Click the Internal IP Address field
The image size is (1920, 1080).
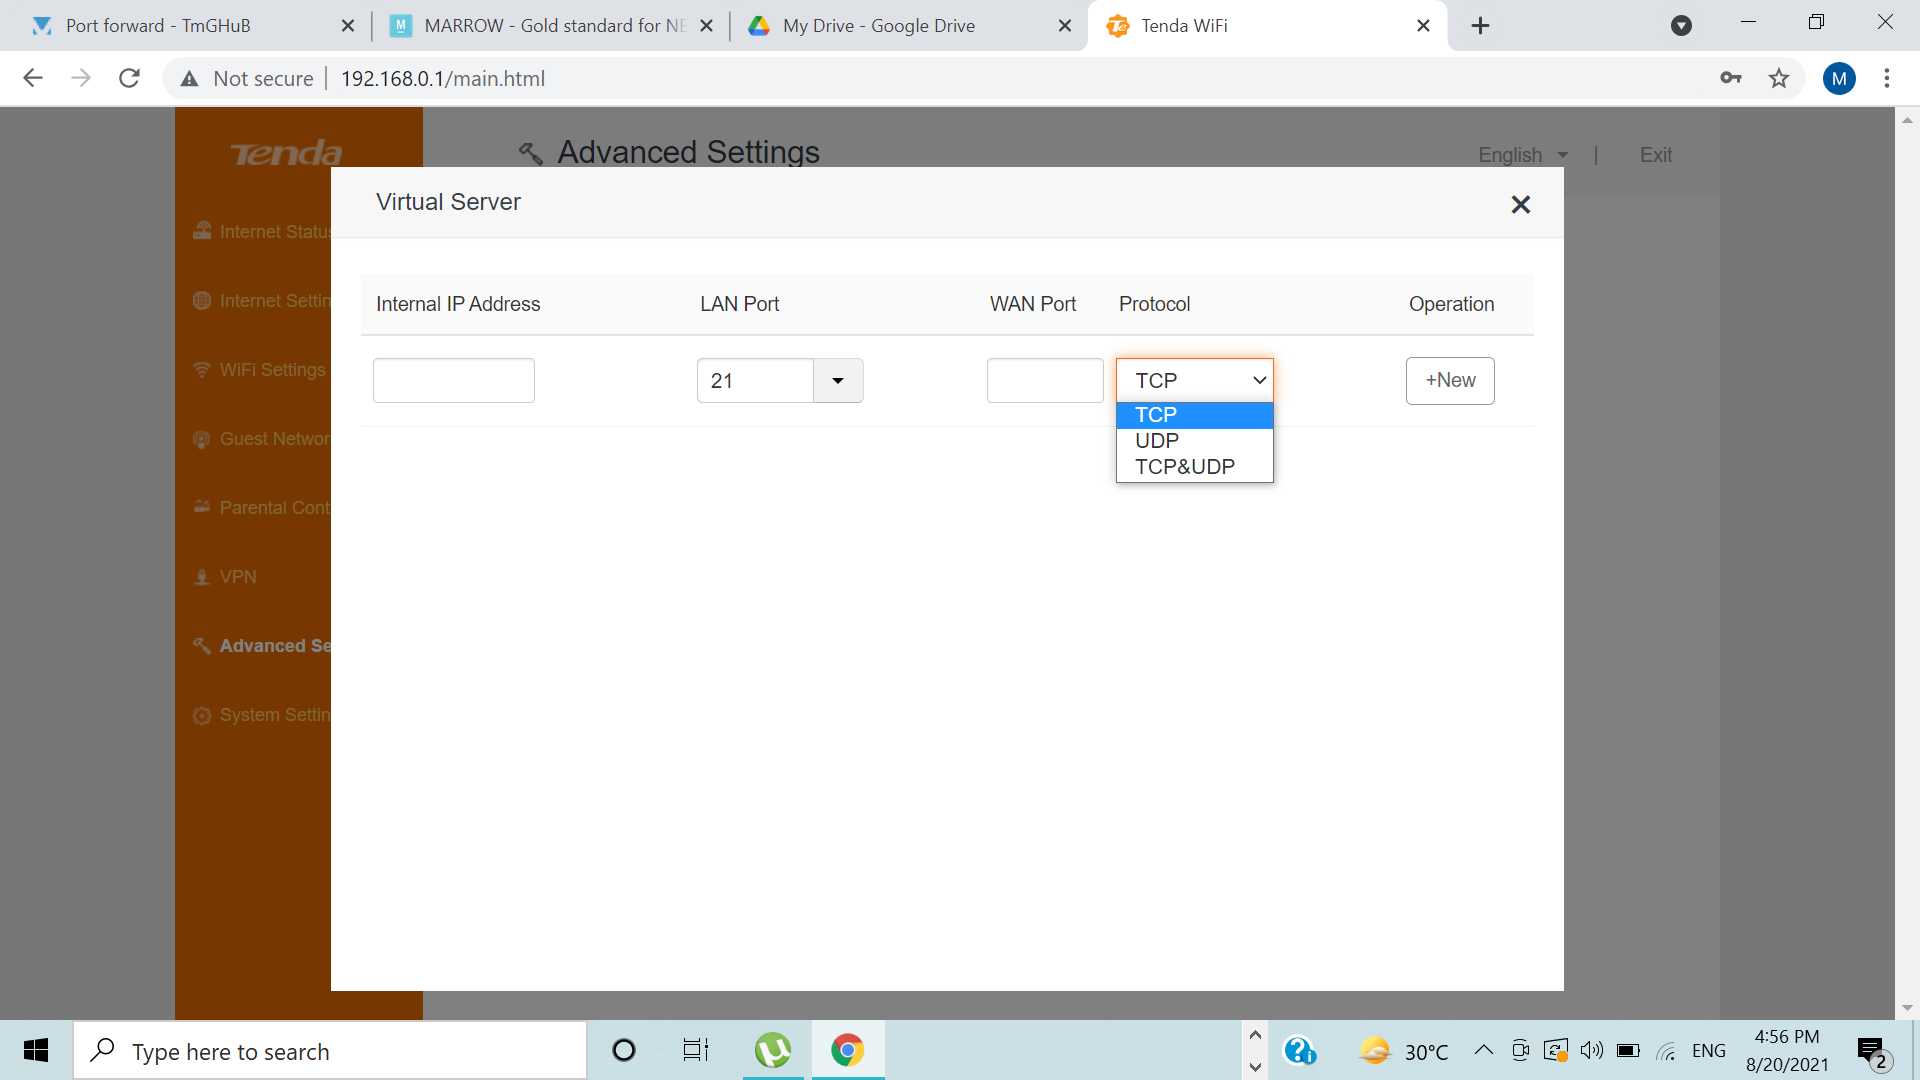point(453,381)
